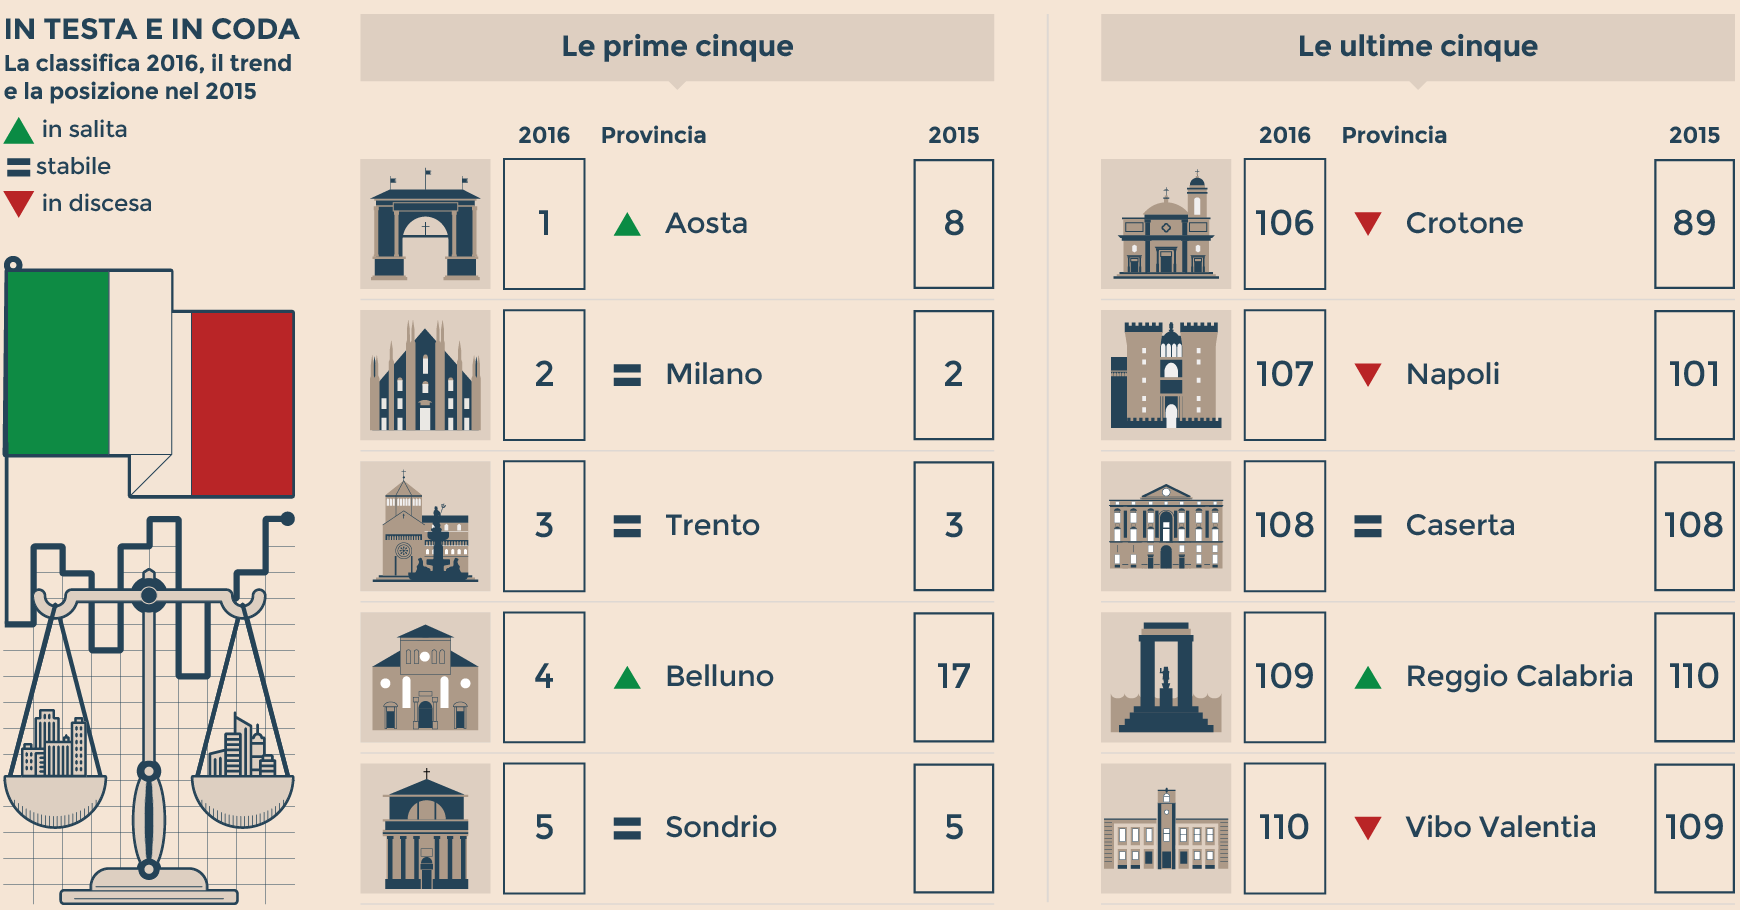Click the Caserta province name
This screenshot has height=910, width=1740.
[x=1460, y=525]
